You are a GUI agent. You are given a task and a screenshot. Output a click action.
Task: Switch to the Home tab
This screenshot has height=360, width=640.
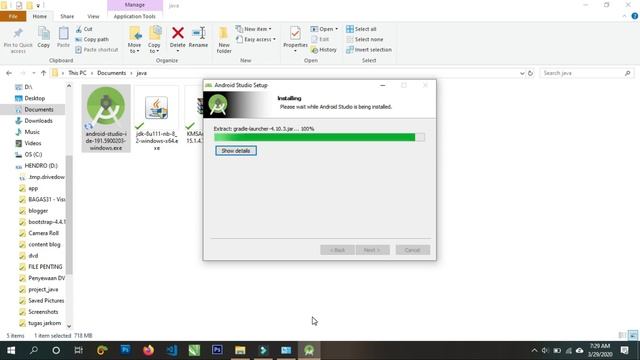click(x=40, y=16)
